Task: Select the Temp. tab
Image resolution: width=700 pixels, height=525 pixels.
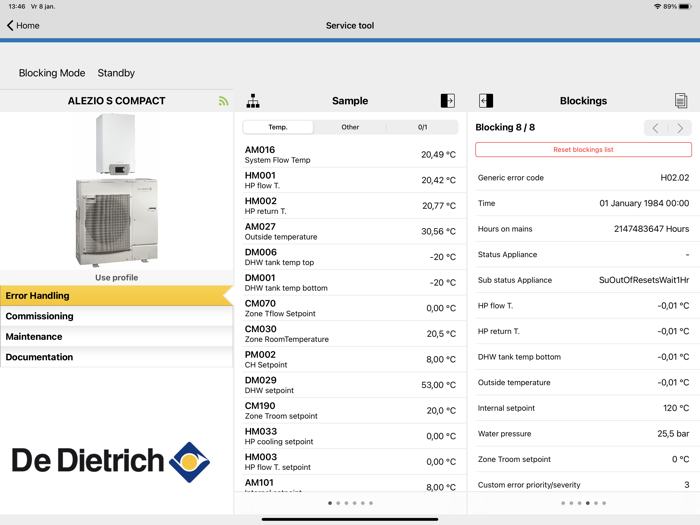Action: click(278, 127)
